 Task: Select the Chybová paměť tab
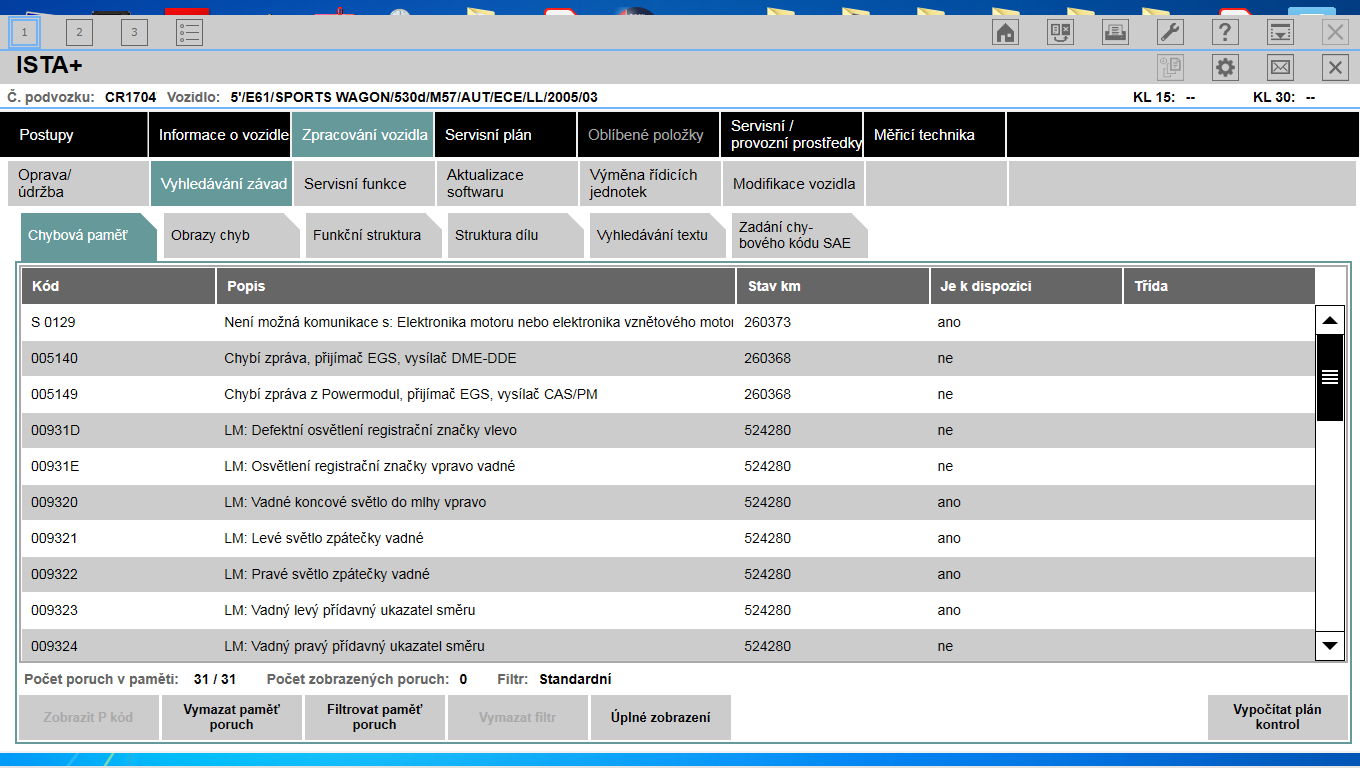[x=89, y=236]
